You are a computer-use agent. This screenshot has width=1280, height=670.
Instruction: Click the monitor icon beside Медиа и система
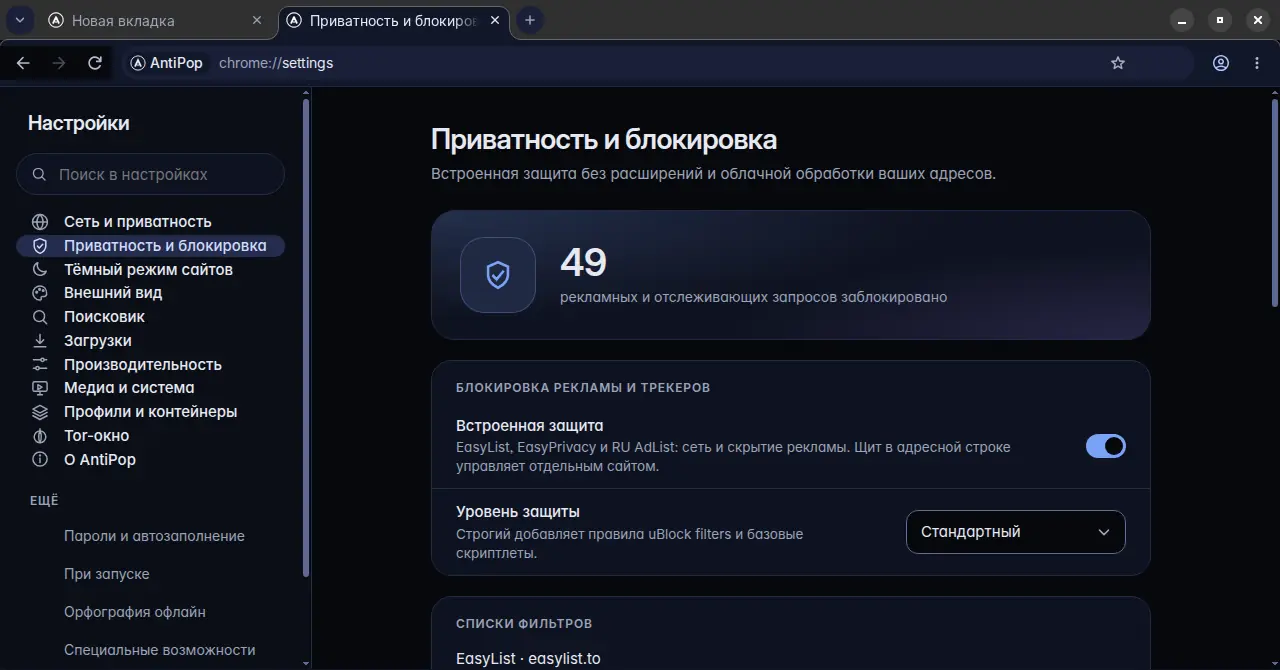pos(40,388)
